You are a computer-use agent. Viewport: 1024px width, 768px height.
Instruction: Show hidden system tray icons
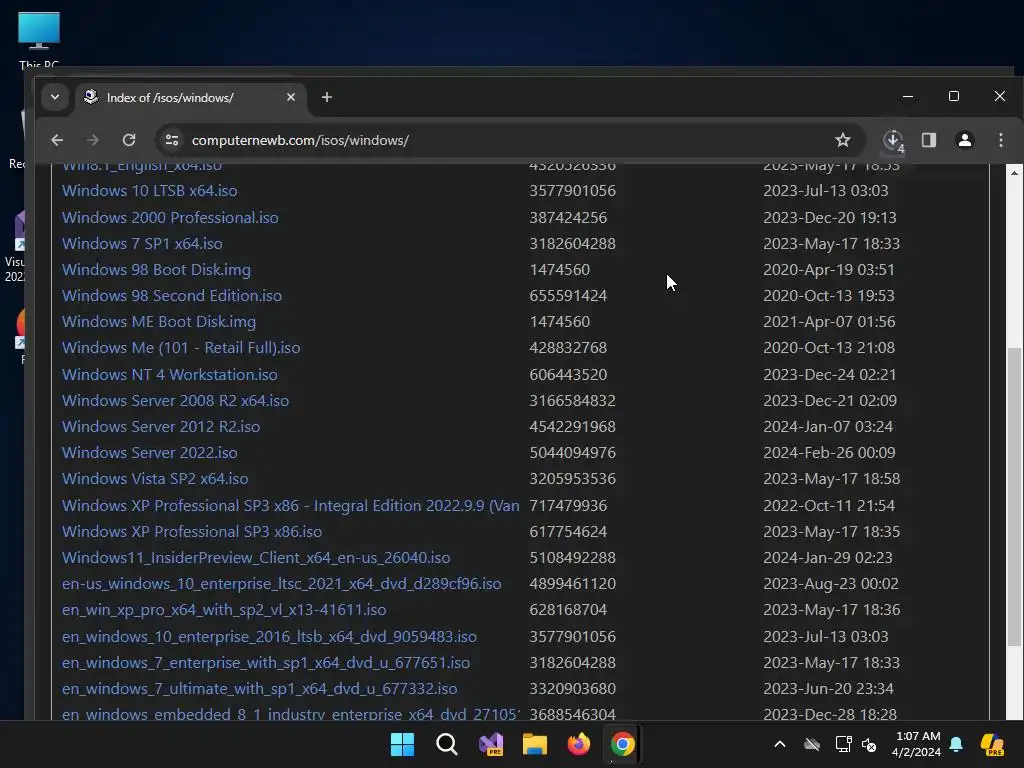780,744
